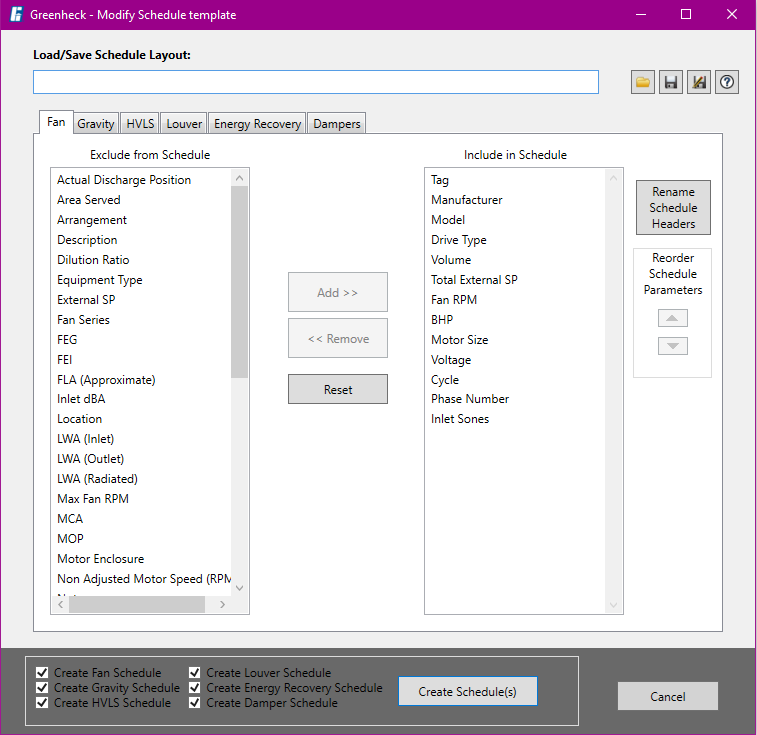Select MCA item
The height and width of the screenshot is (735, 757).
[x=70, y=519]
